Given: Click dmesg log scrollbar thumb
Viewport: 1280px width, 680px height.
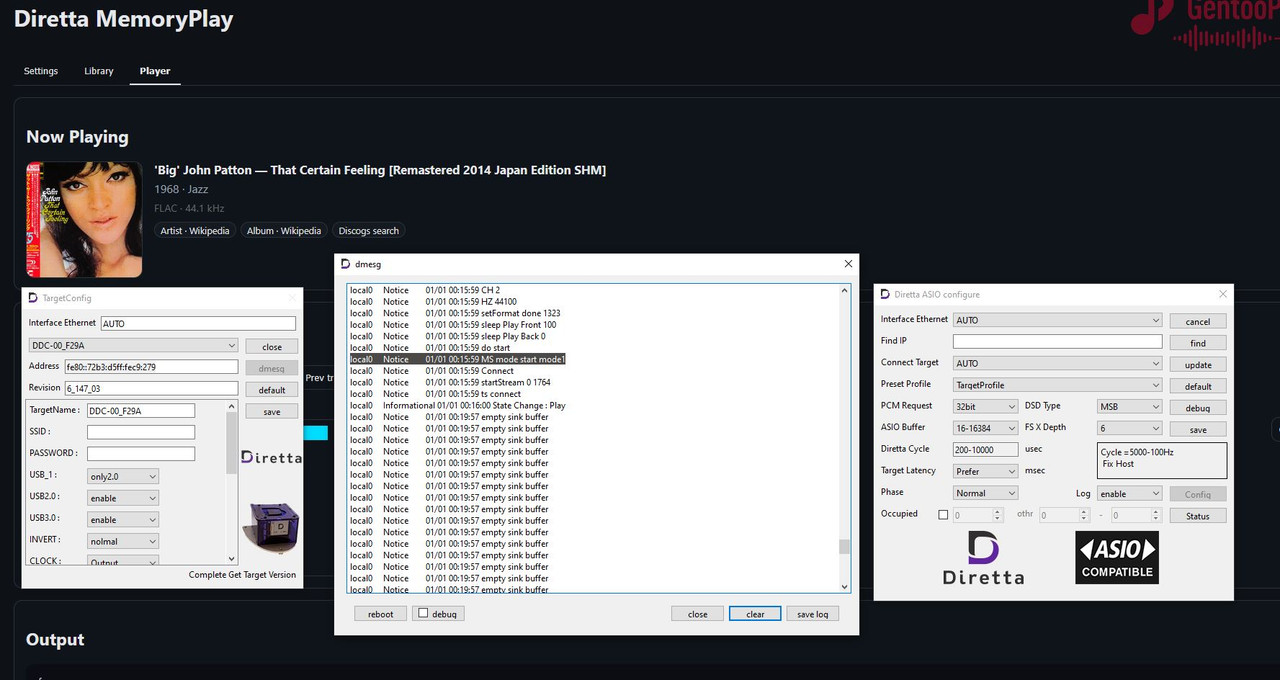Looking at the screenshot, I should [x=844, y=546].
